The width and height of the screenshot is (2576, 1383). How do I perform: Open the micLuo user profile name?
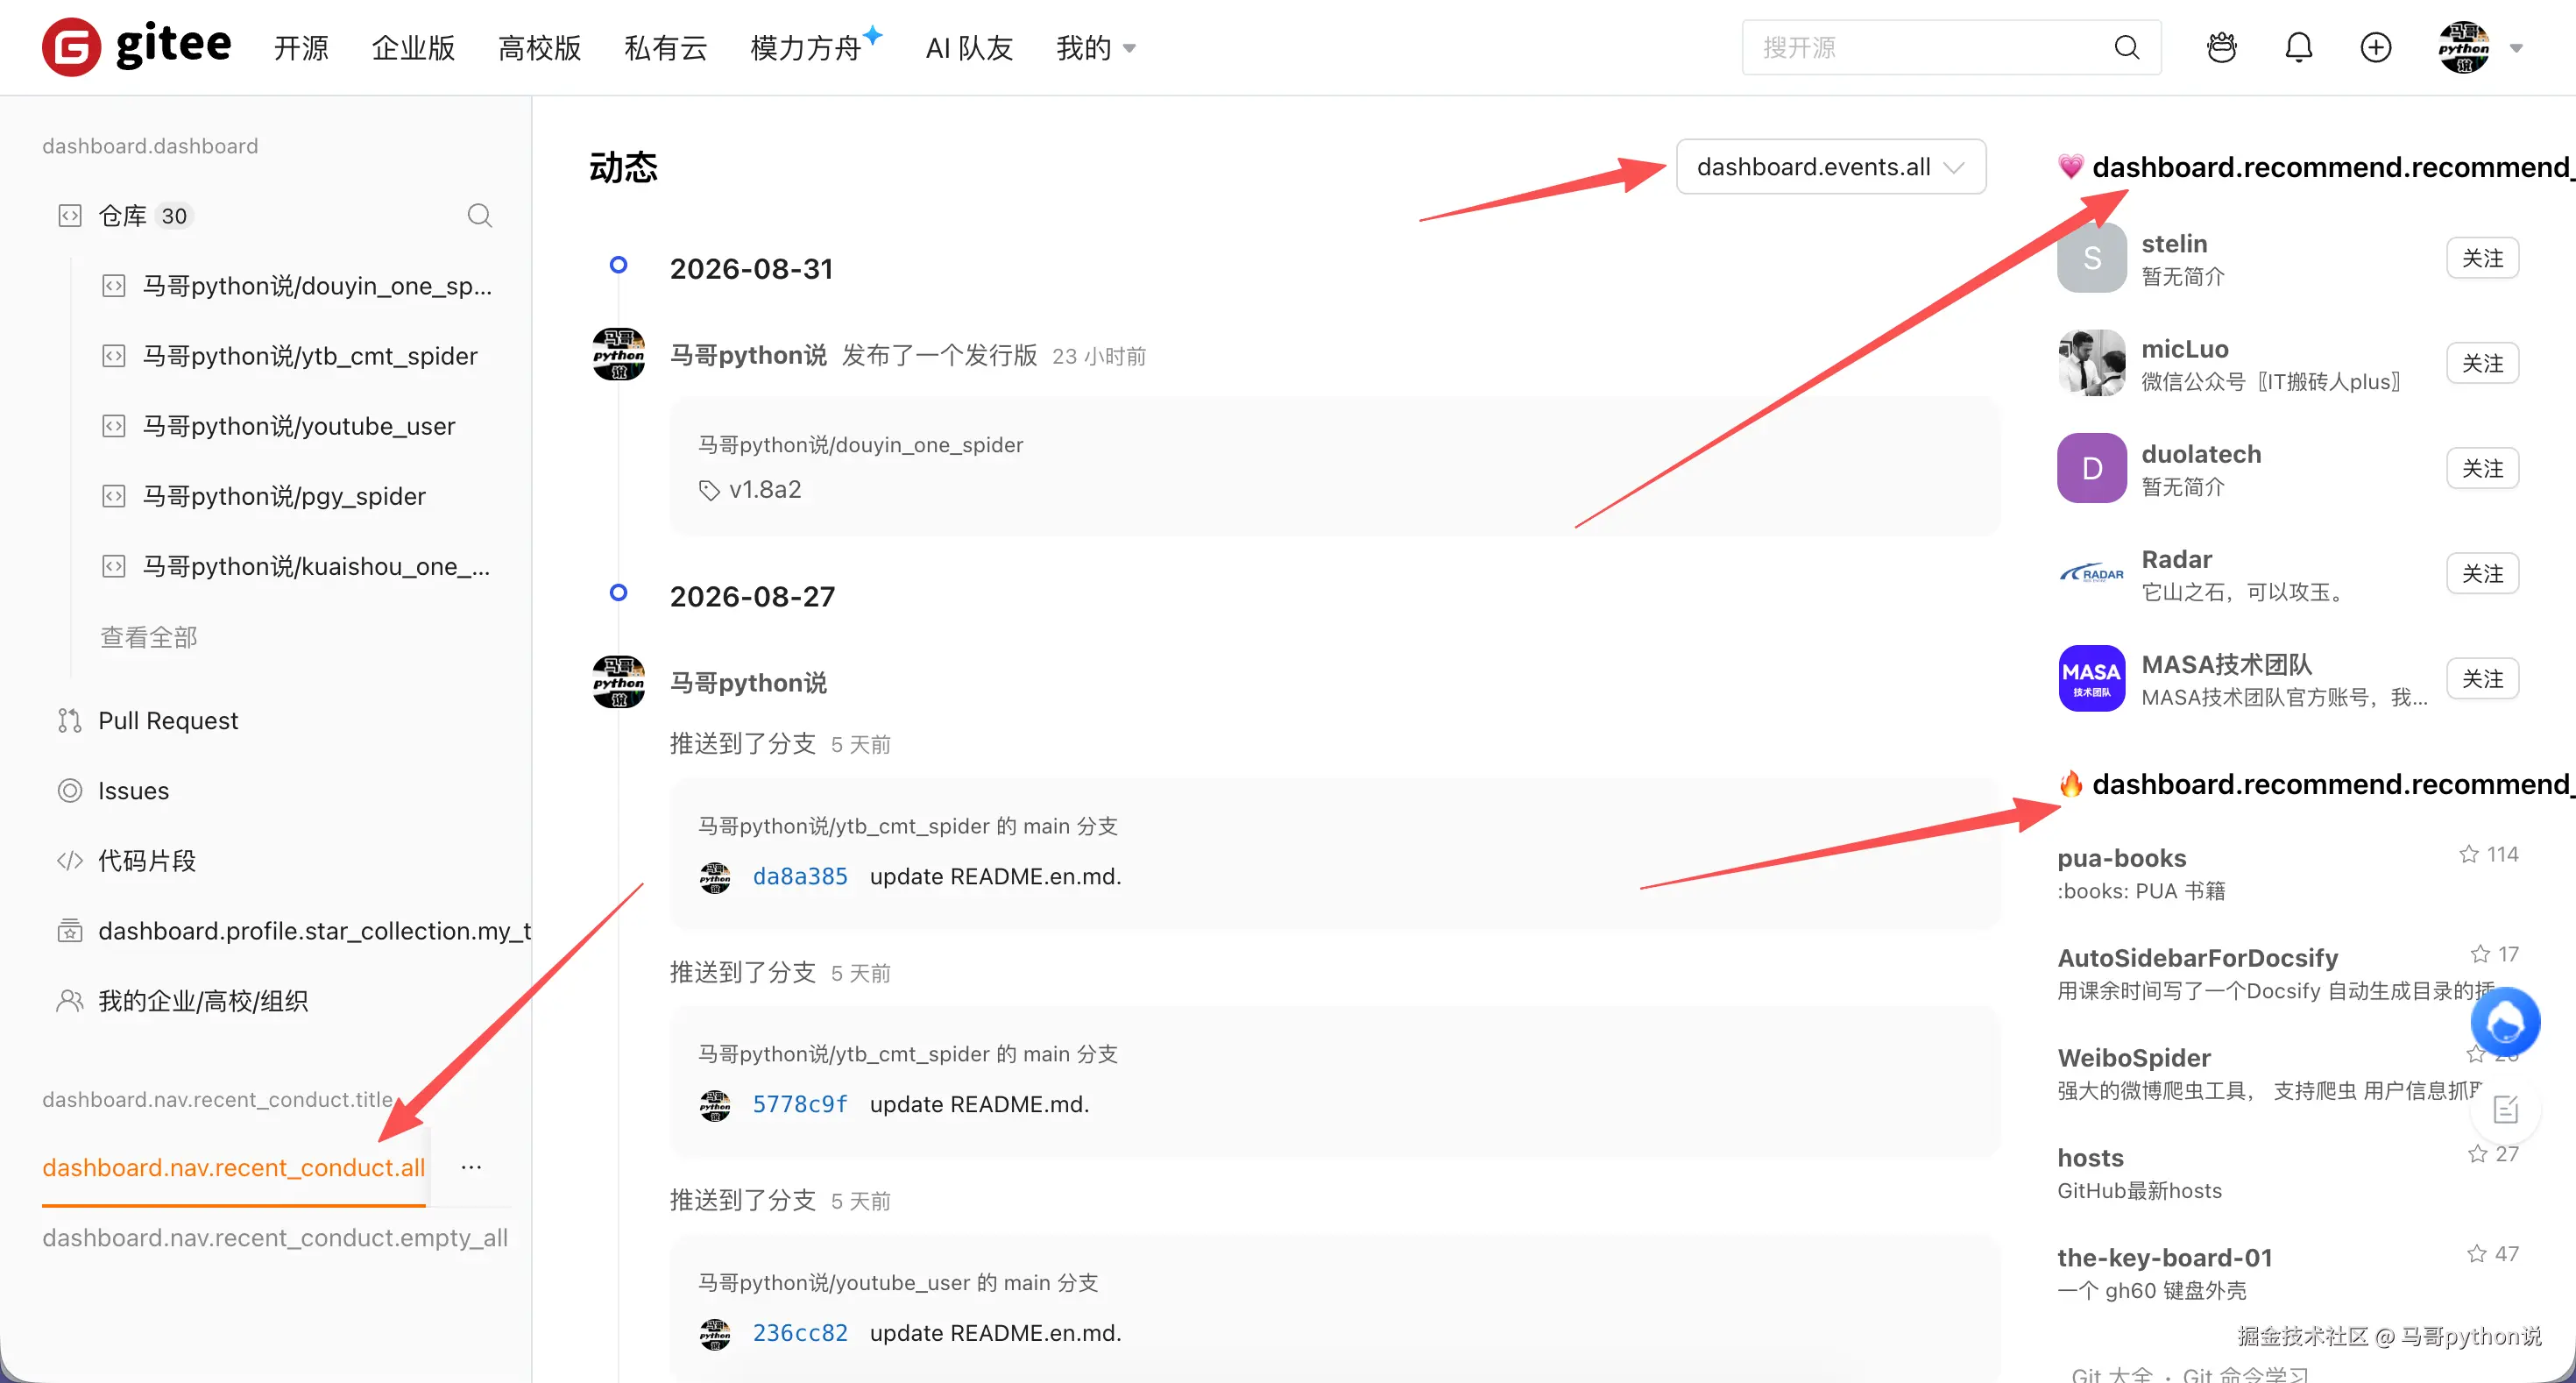point(2184,348)
